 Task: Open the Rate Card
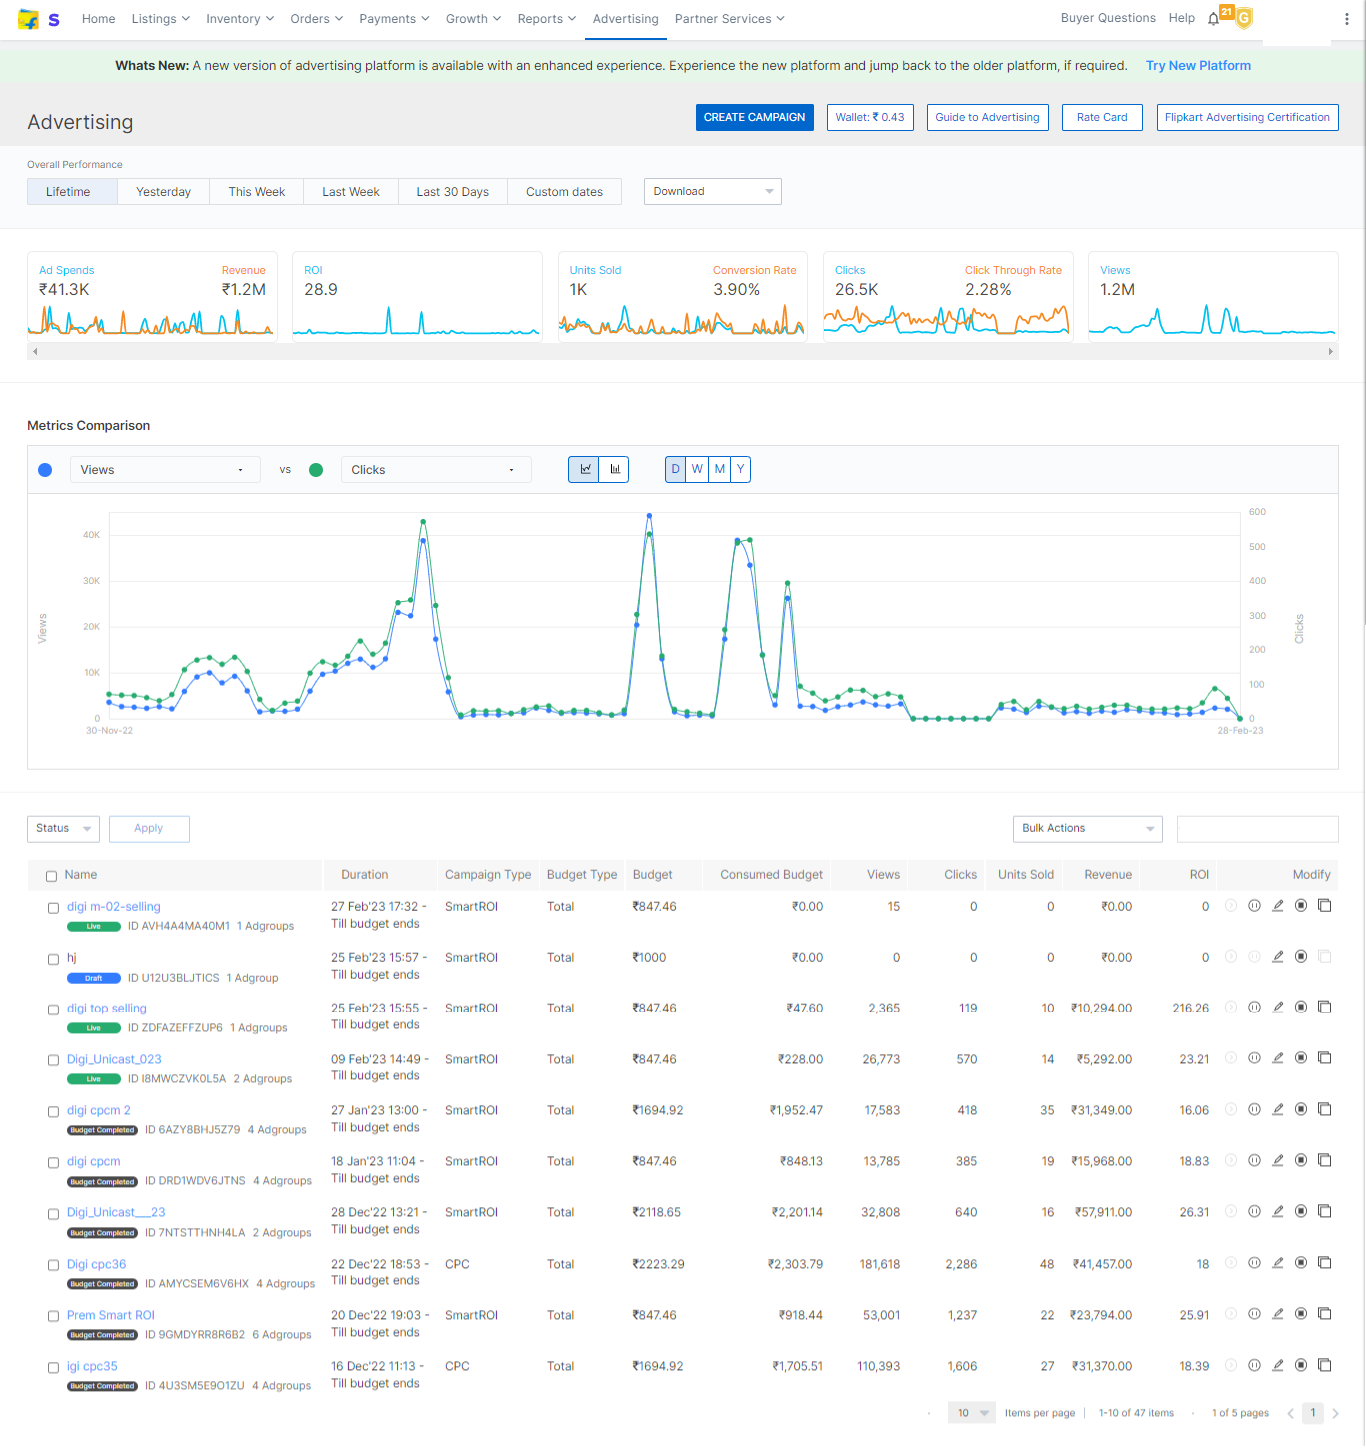1102,117
